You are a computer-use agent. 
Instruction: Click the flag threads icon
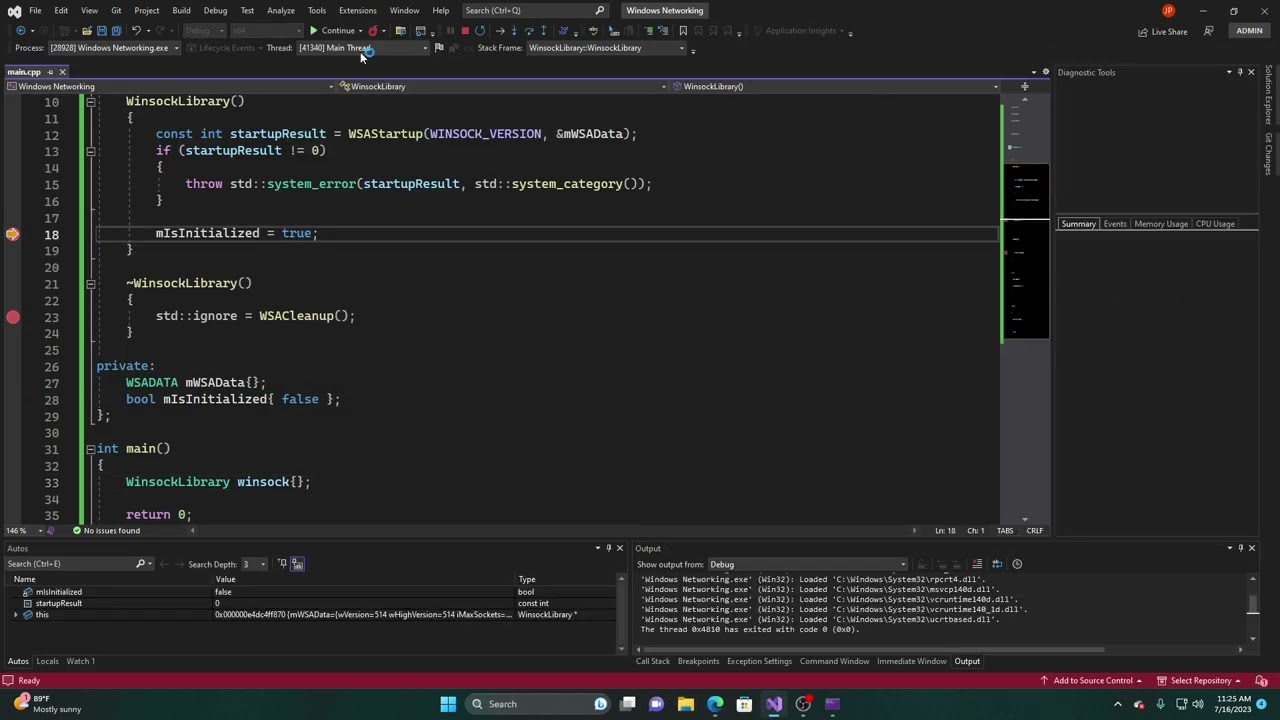(x=439, y=48)
